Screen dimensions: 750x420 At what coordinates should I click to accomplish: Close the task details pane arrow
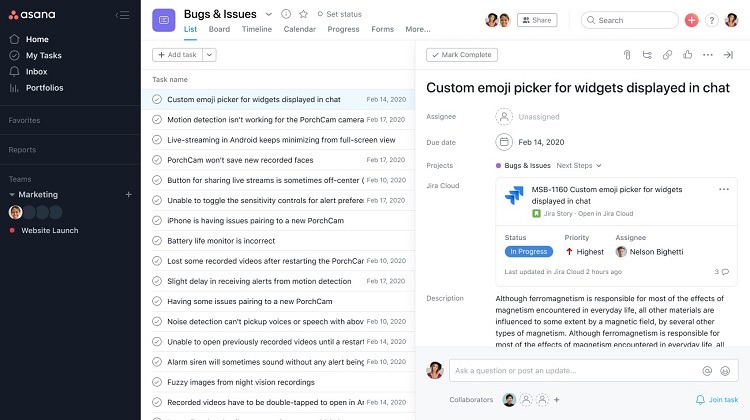pos(728,55)
